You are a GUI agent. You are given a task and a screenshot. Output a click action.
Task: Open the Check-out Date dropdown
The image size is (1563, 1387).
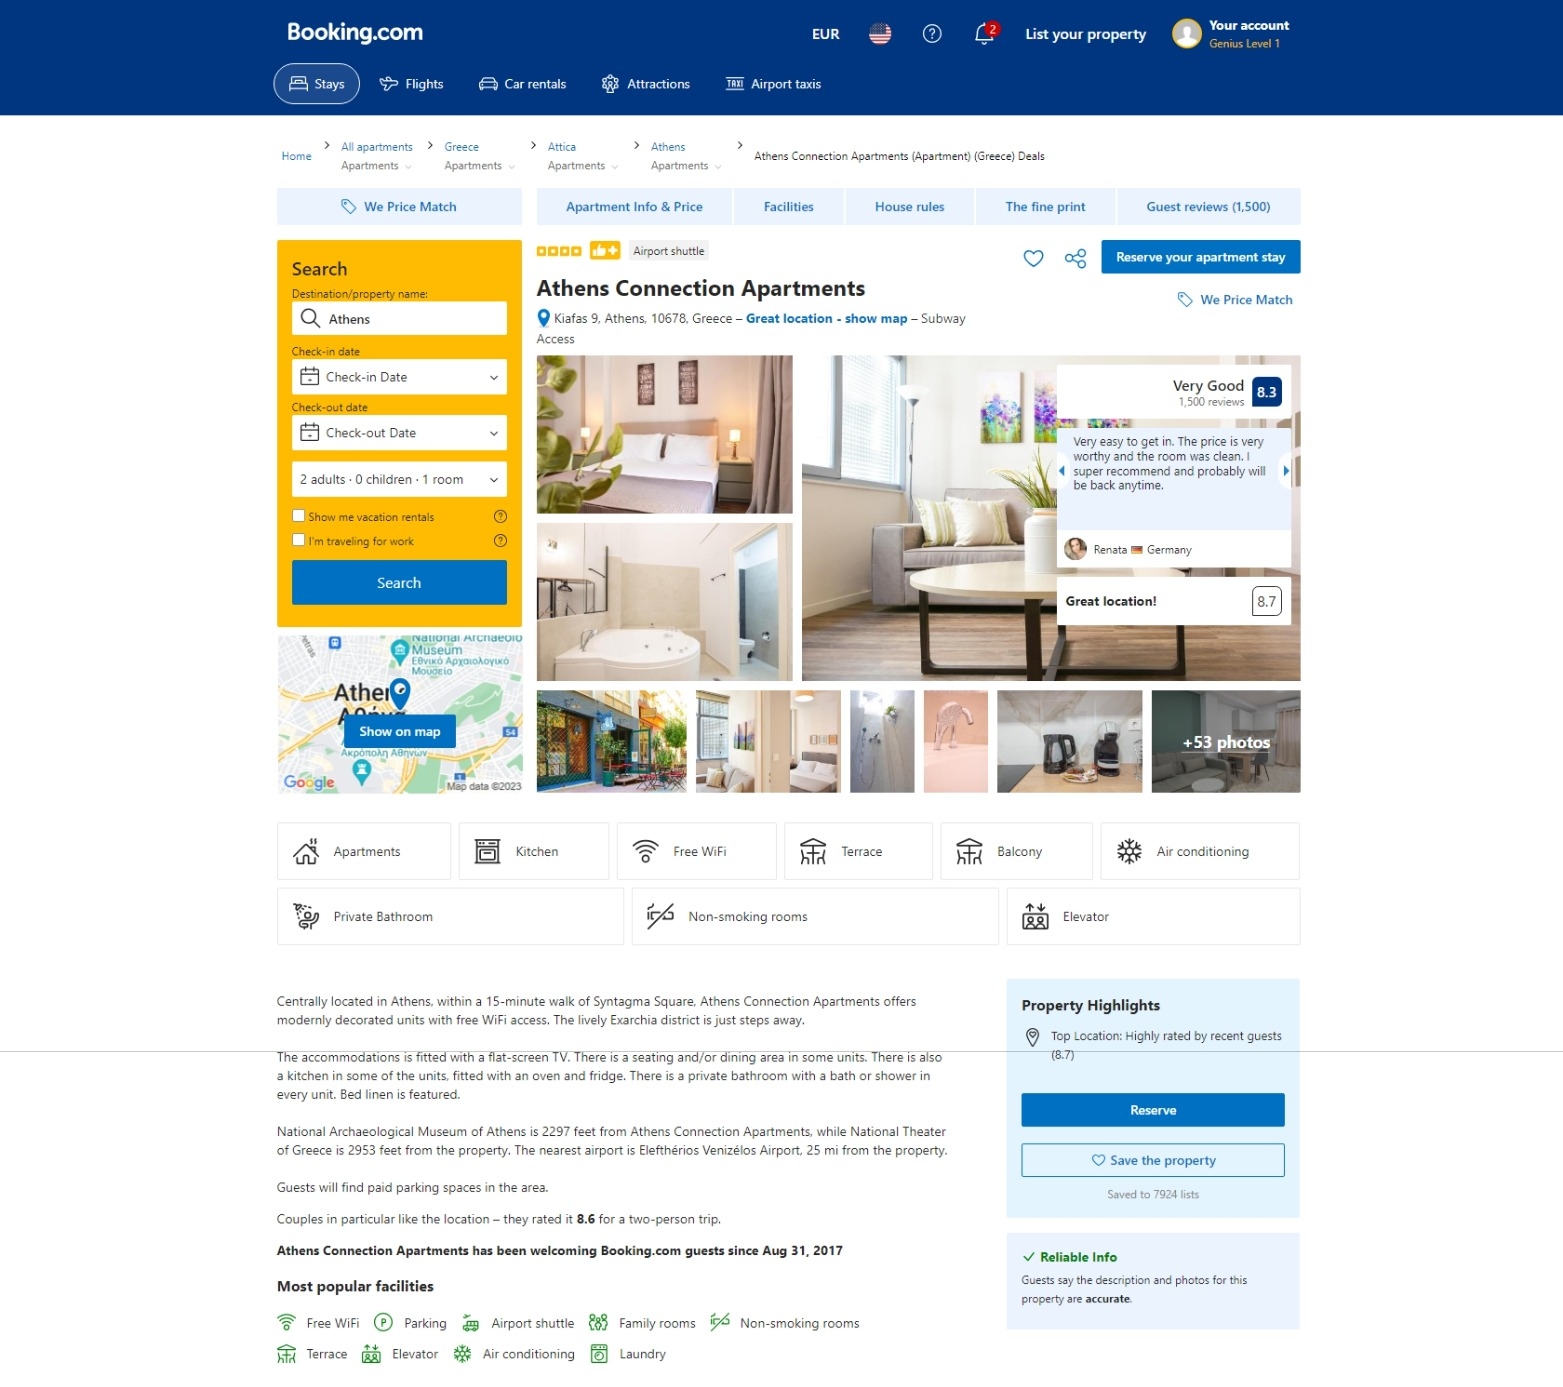[399, 433]
